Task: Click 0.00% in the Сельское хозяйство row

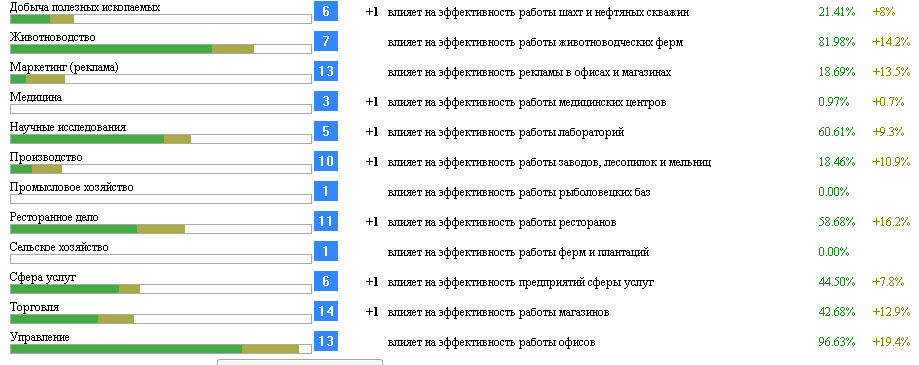Action: click(x=833, y=253)
